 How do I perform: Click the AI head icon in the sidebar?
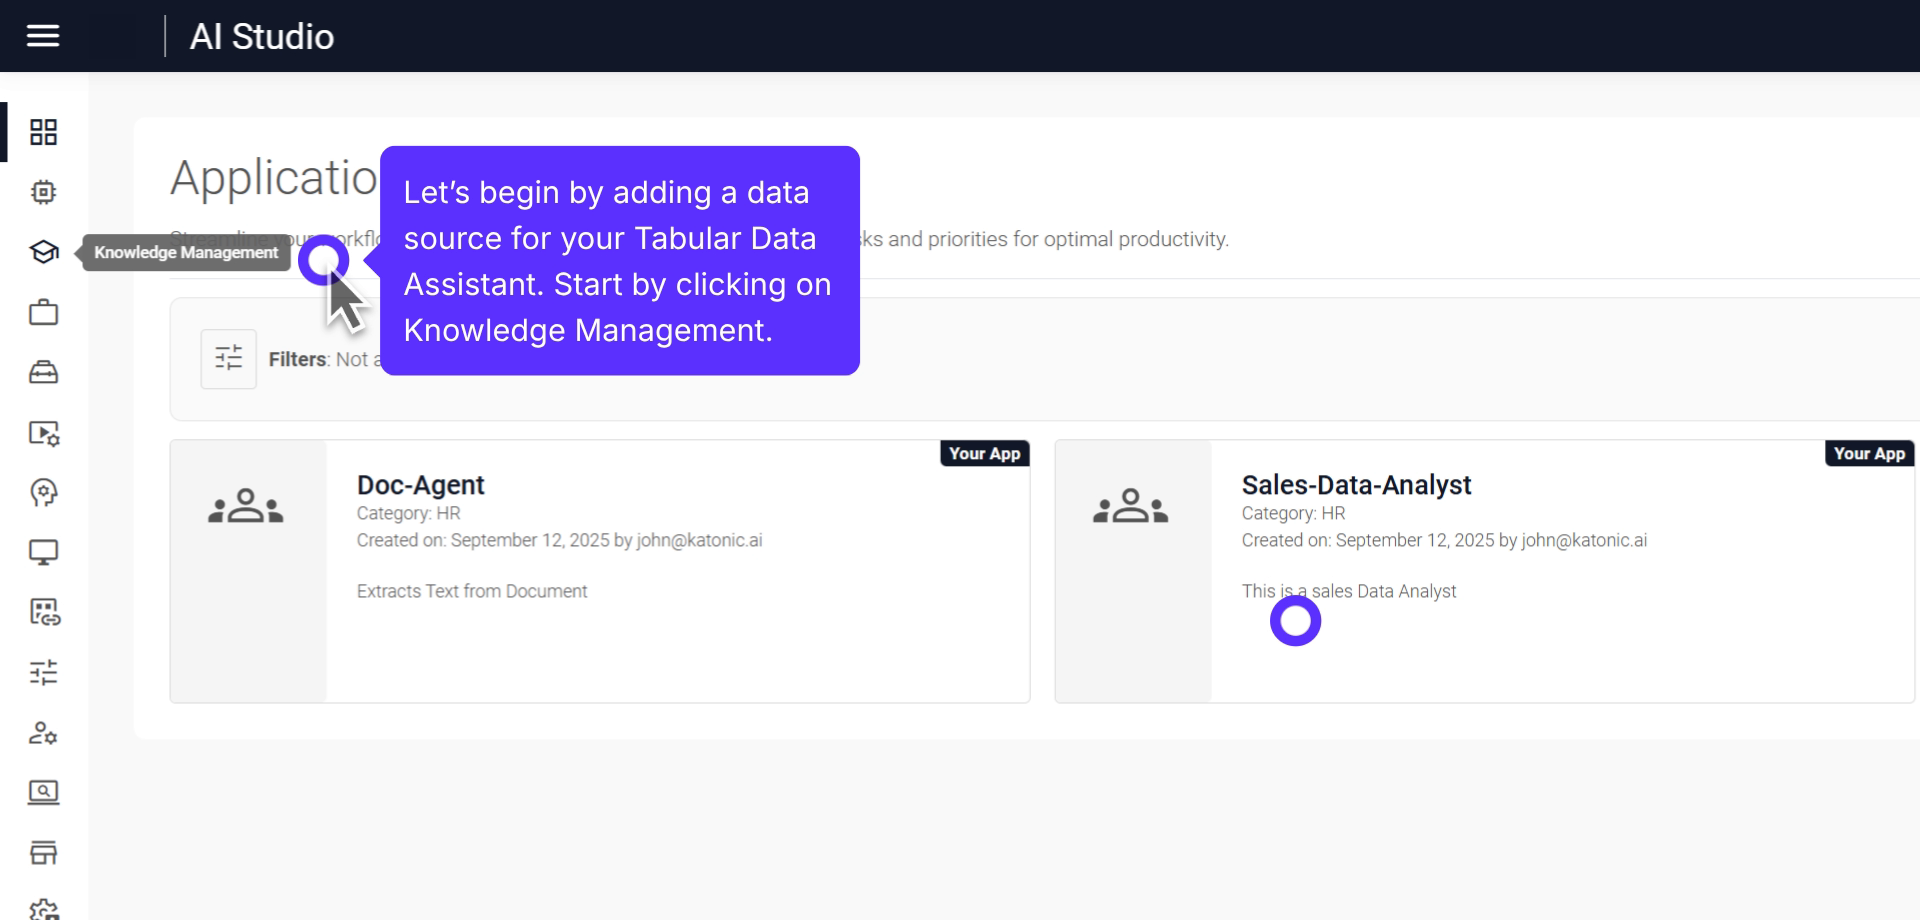point(44,492)
